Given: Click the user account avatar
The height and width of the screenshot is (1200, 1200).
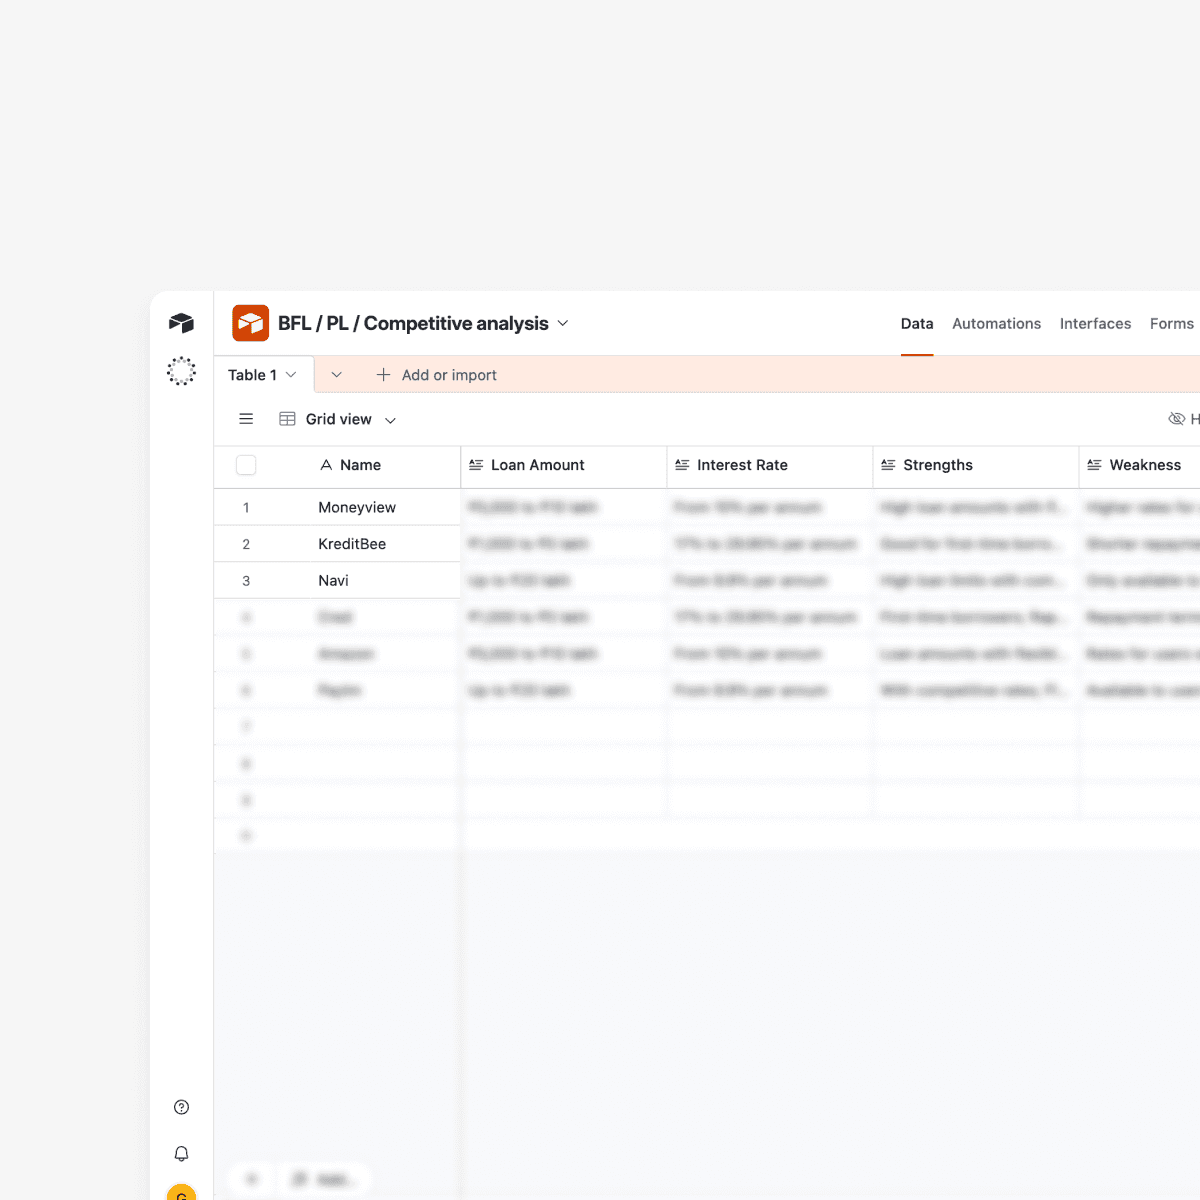Looking at the screenshot, I should [181, 1193].
